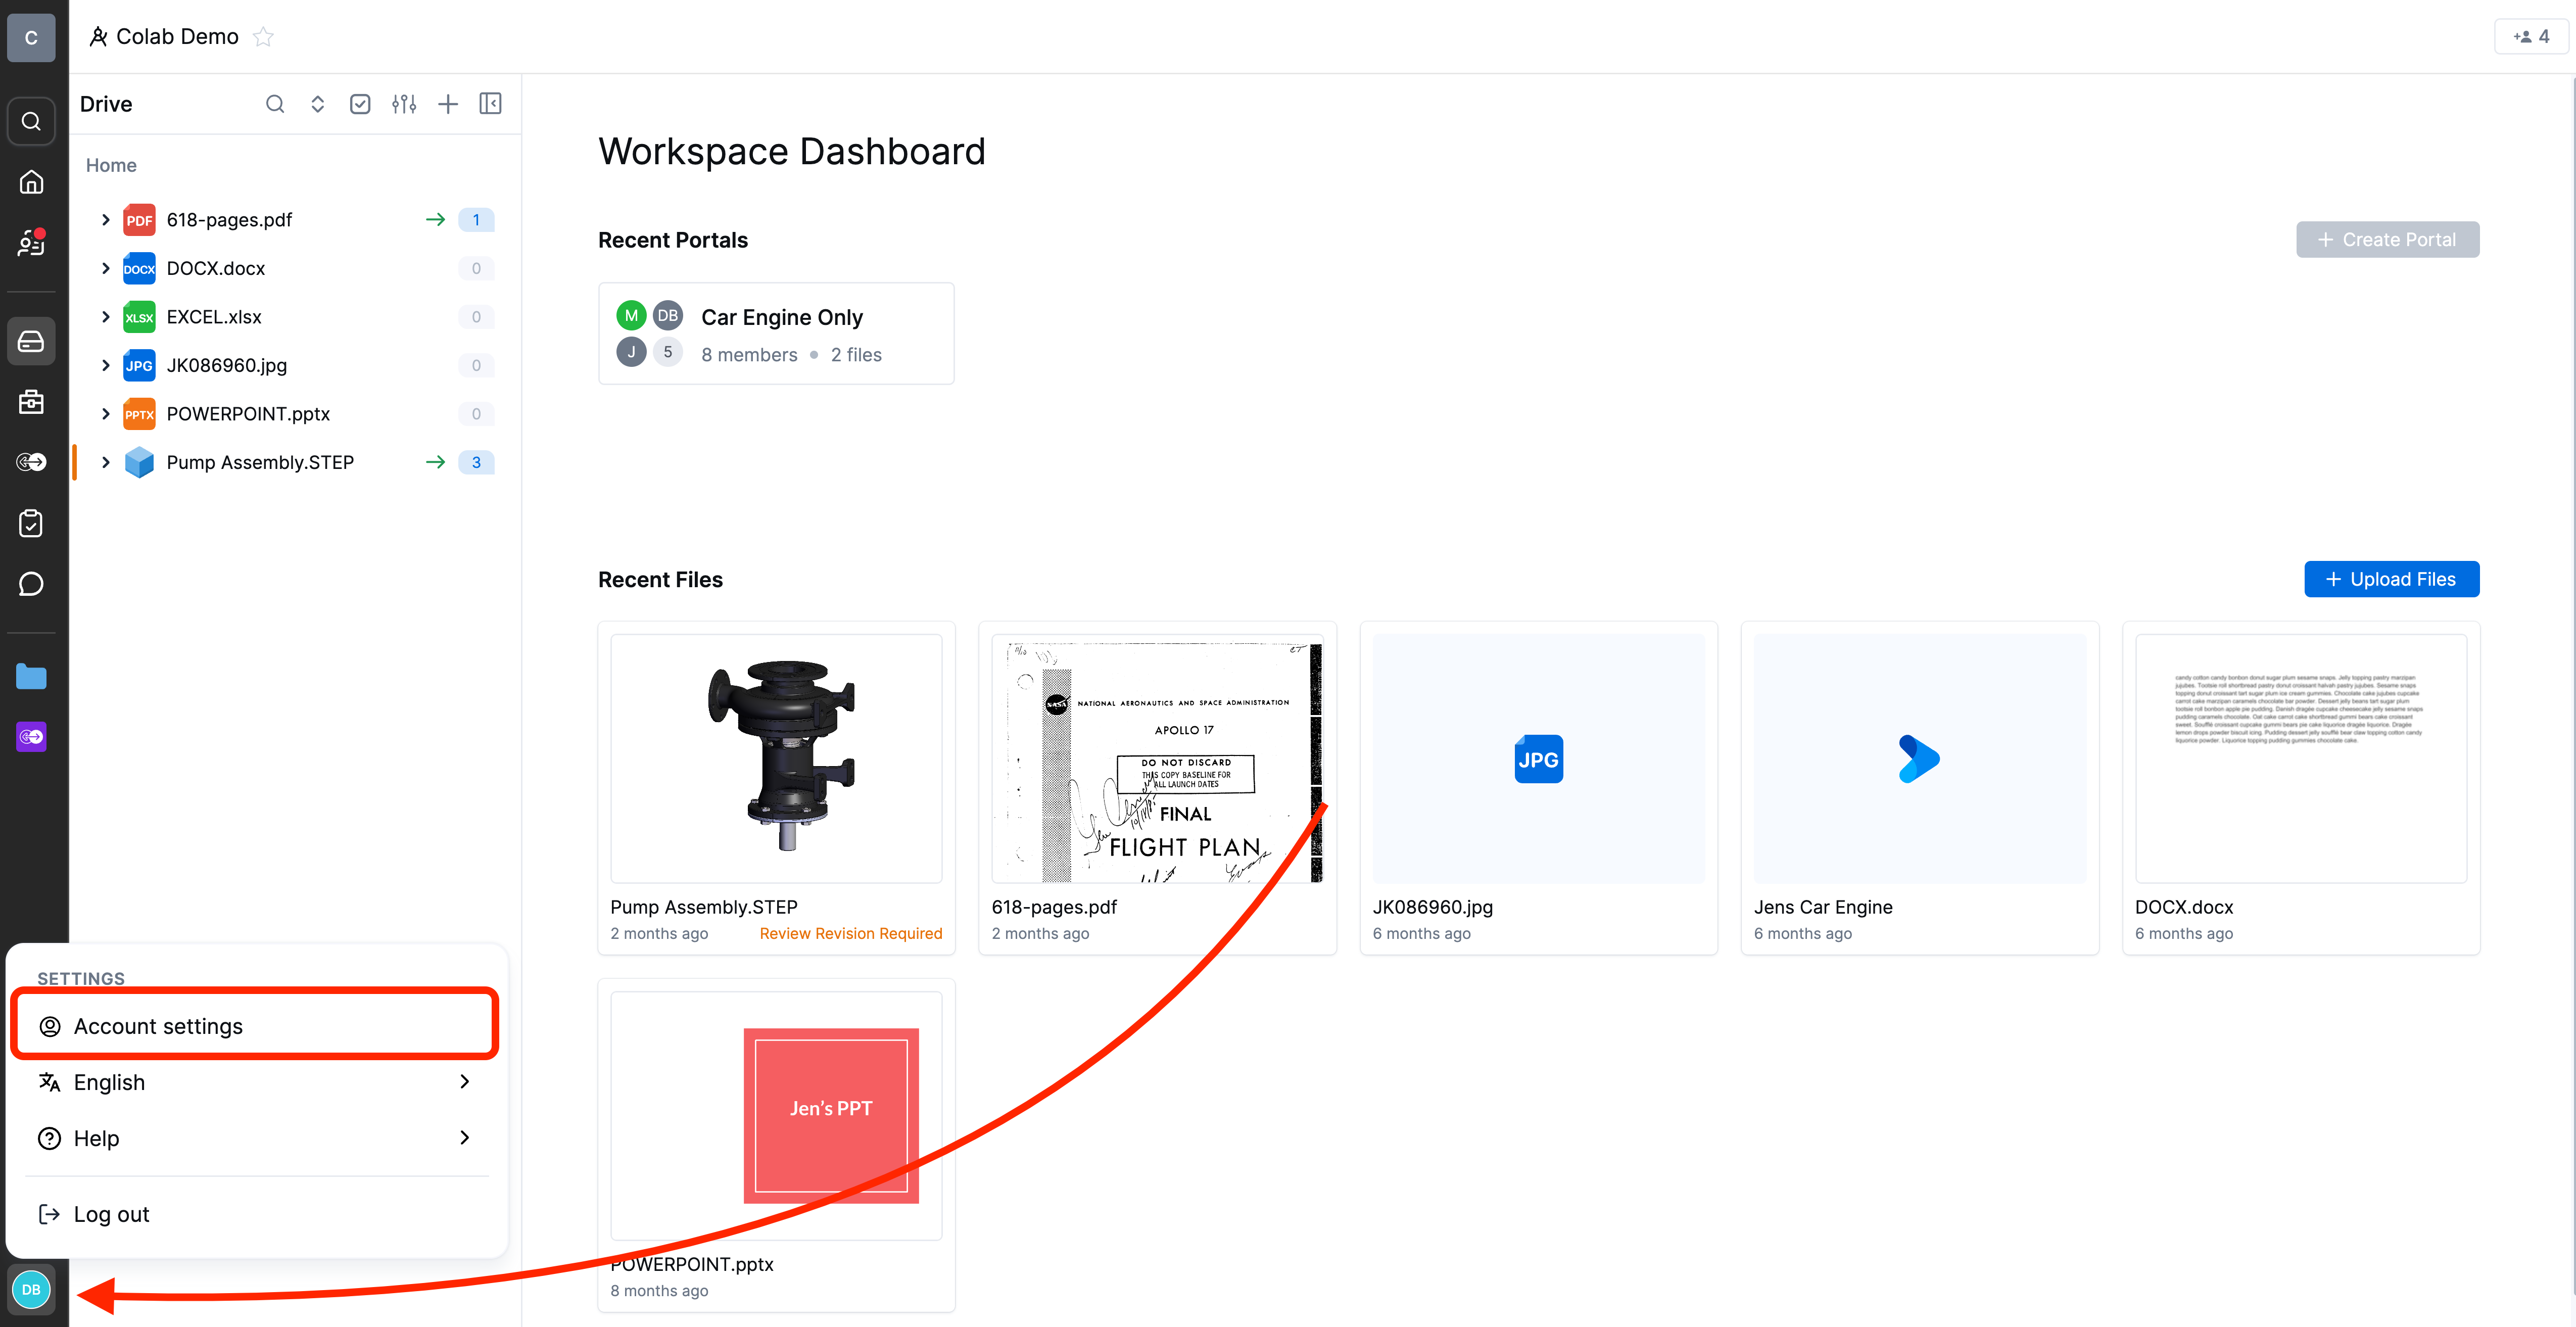Viewport: 2576px width, 1327px height.
Task: Open the DB user avatar menu
Action: [31, 1289]
